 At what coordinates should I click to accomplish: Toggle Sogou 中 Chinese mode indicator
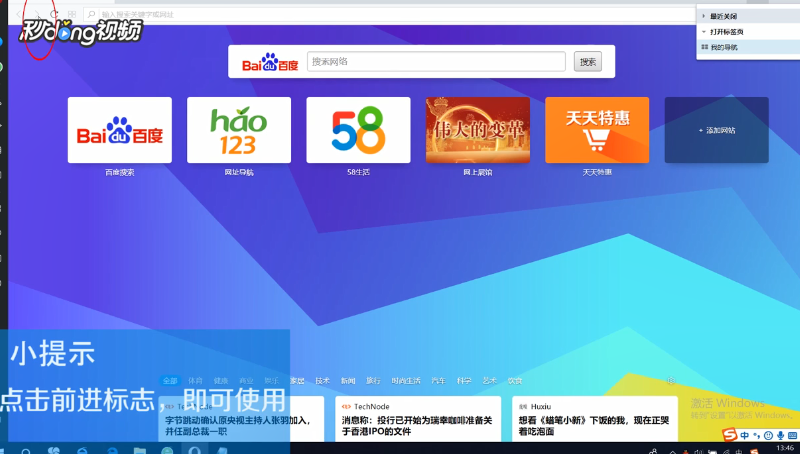[x=745, y=435]
